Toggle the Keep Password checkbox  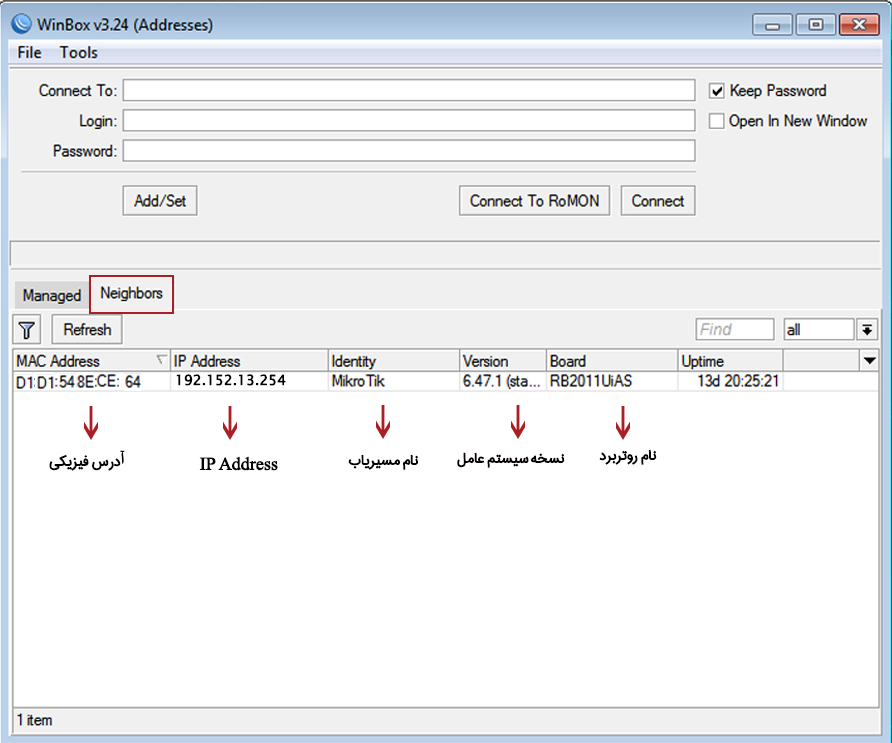coord(716,91)
